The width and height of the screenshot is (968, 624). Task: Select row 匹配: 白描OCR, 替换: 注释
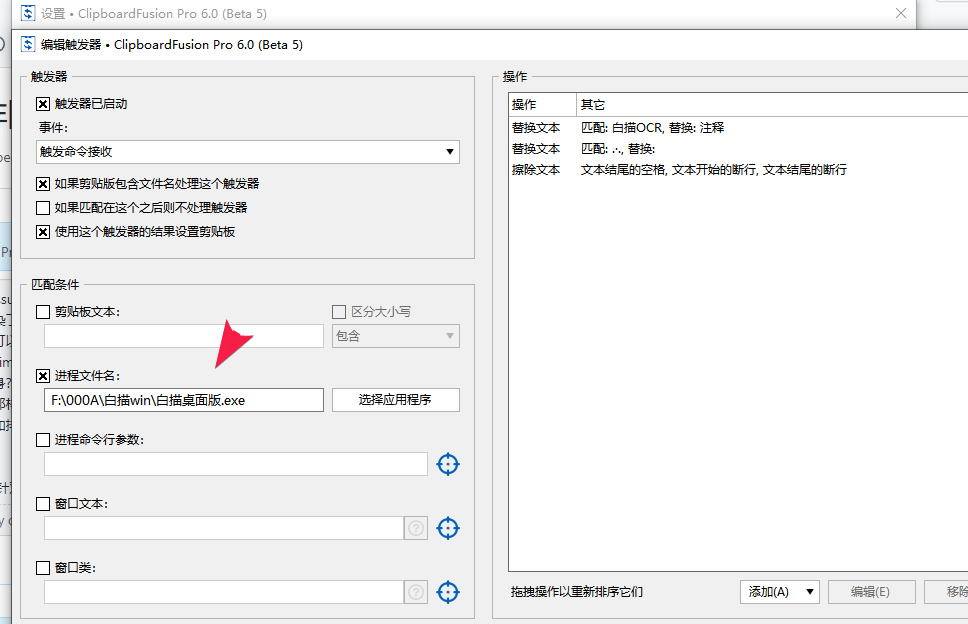(738, 128)
